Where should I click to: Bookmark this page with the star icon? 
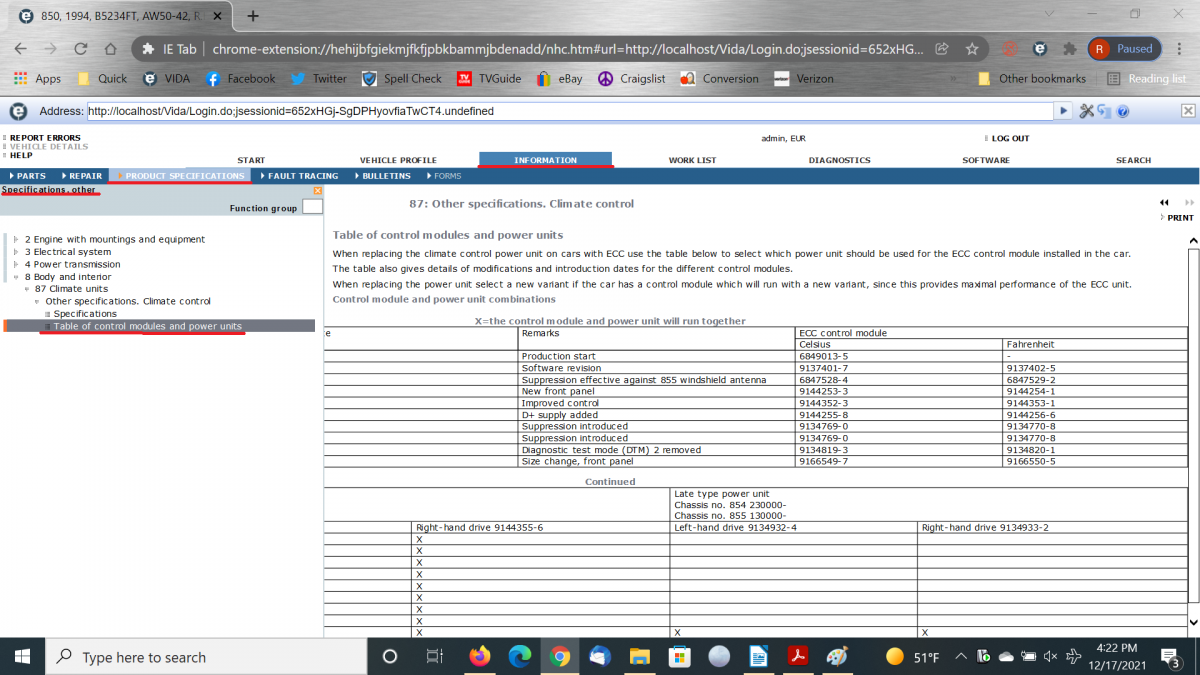pyautogui.click(x=971, y=49)
